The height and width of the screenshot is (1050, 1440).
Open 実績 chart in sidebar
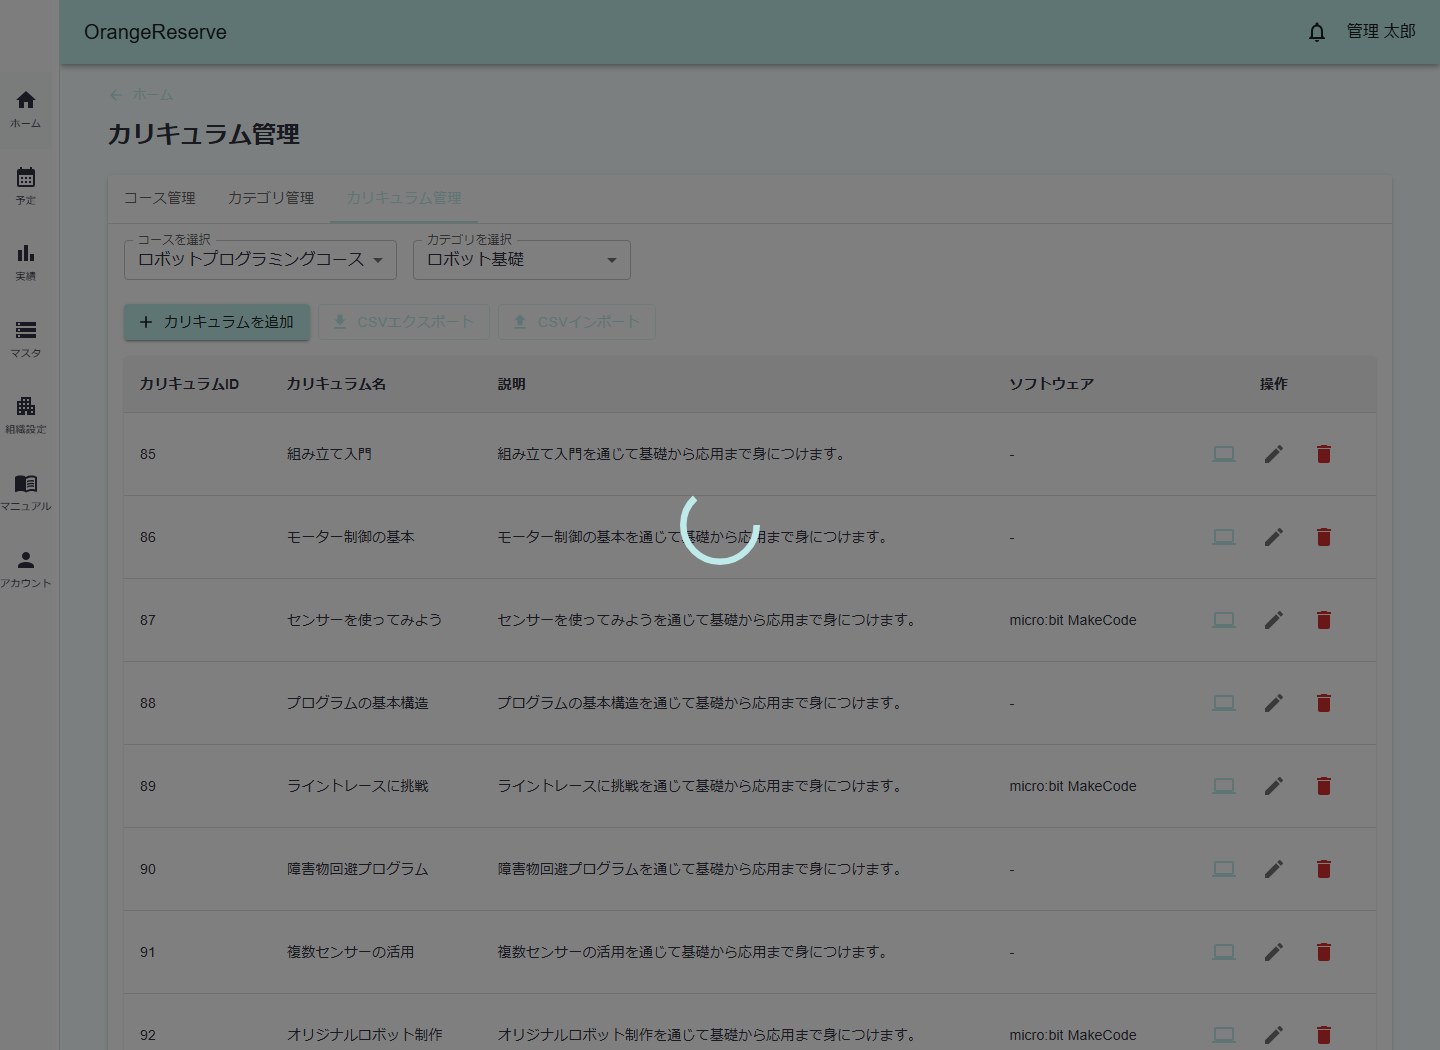point(26,262)
